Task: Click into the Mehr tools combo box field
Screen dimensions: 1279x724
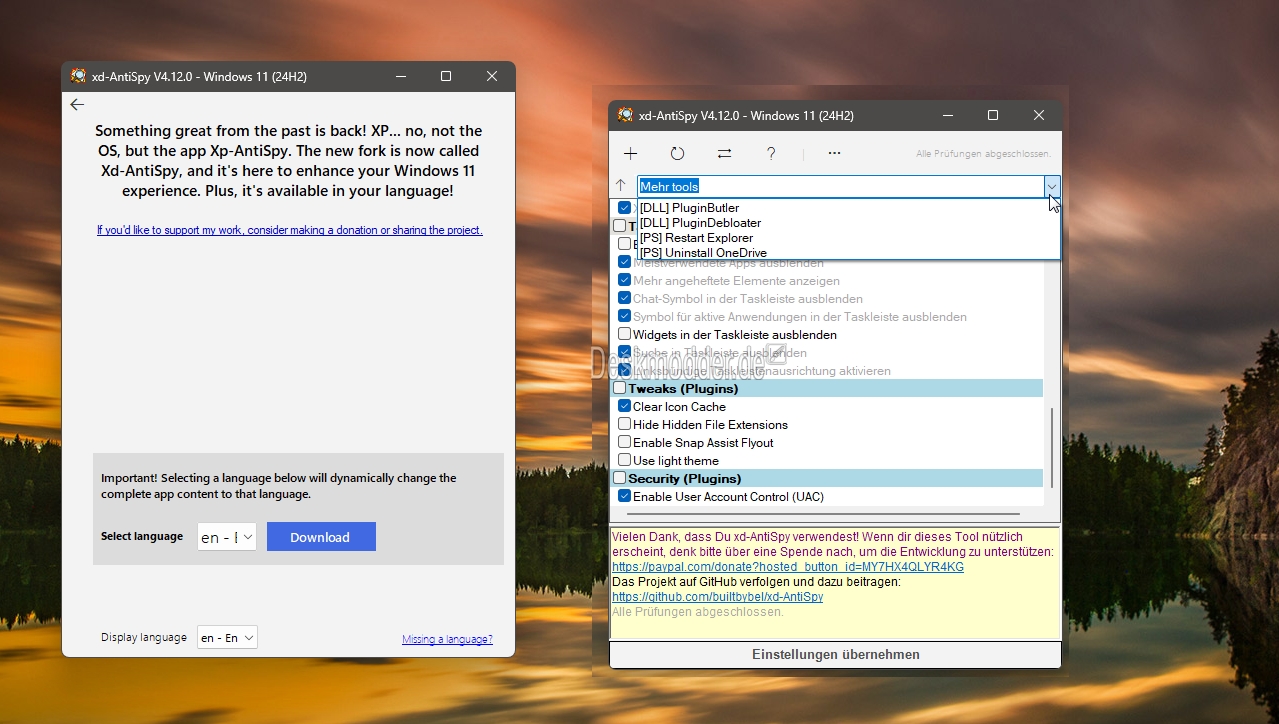Action: click(x=840, y=186)
